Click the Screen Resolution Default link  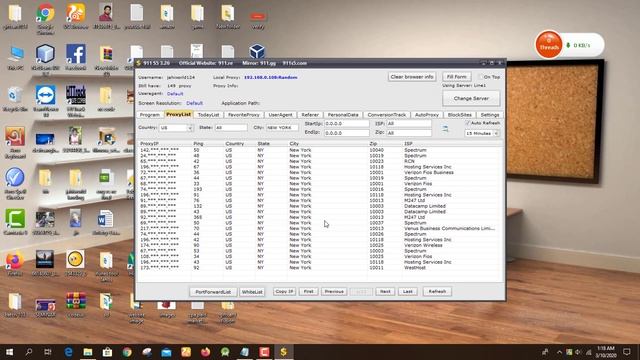194,103
